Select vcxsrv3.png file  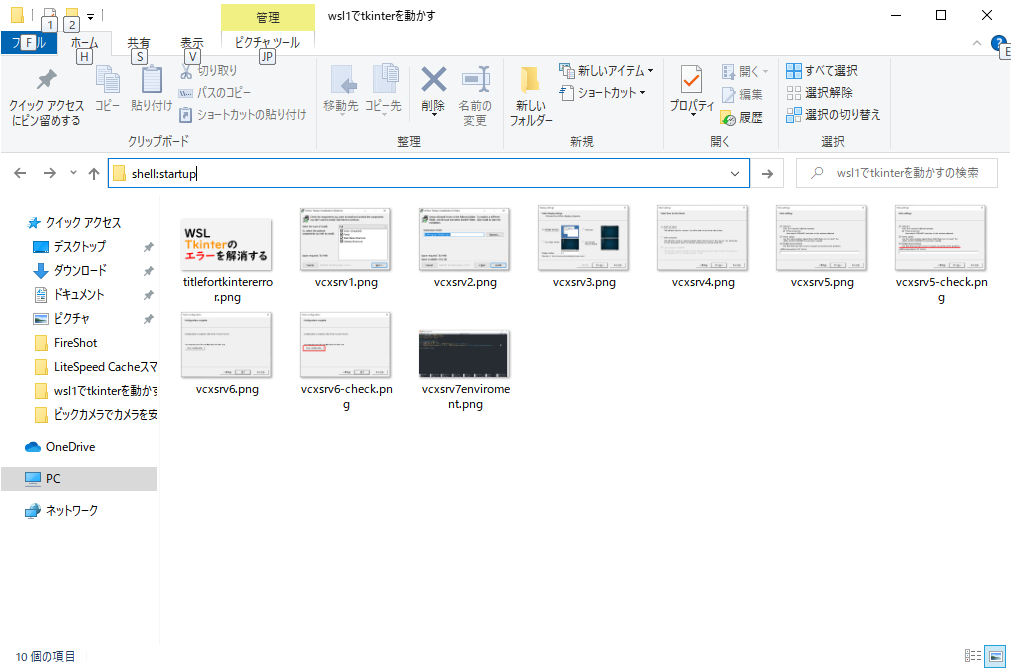584,248
